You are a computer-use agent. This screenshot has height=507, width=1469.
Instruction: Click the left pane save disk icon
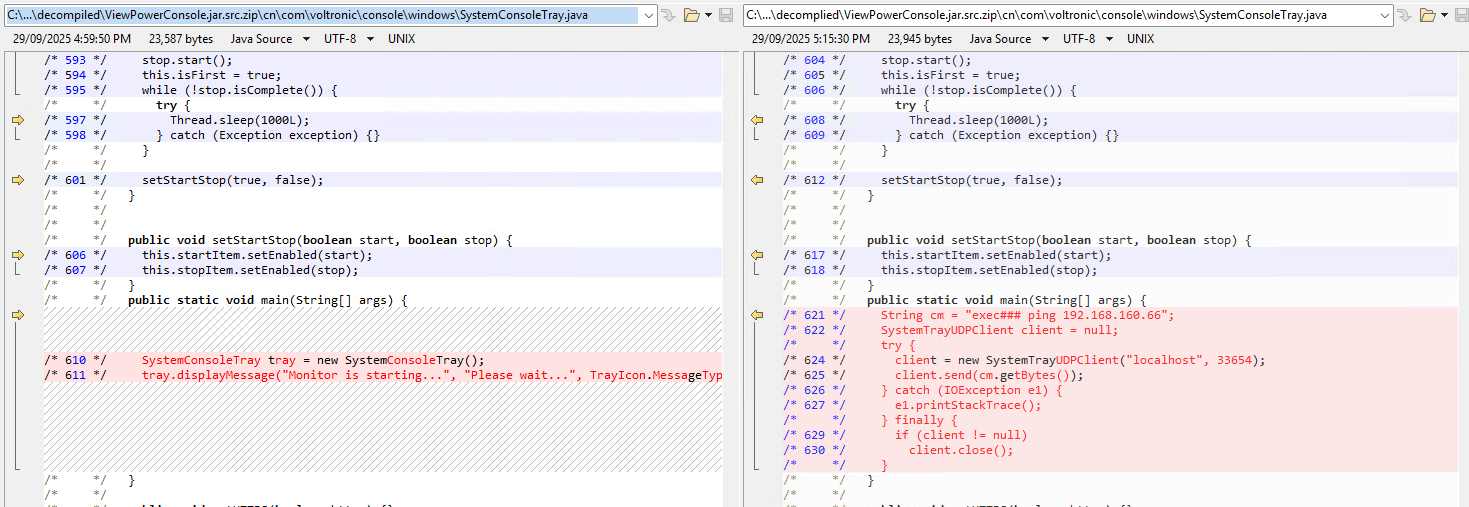click(726, 15)
